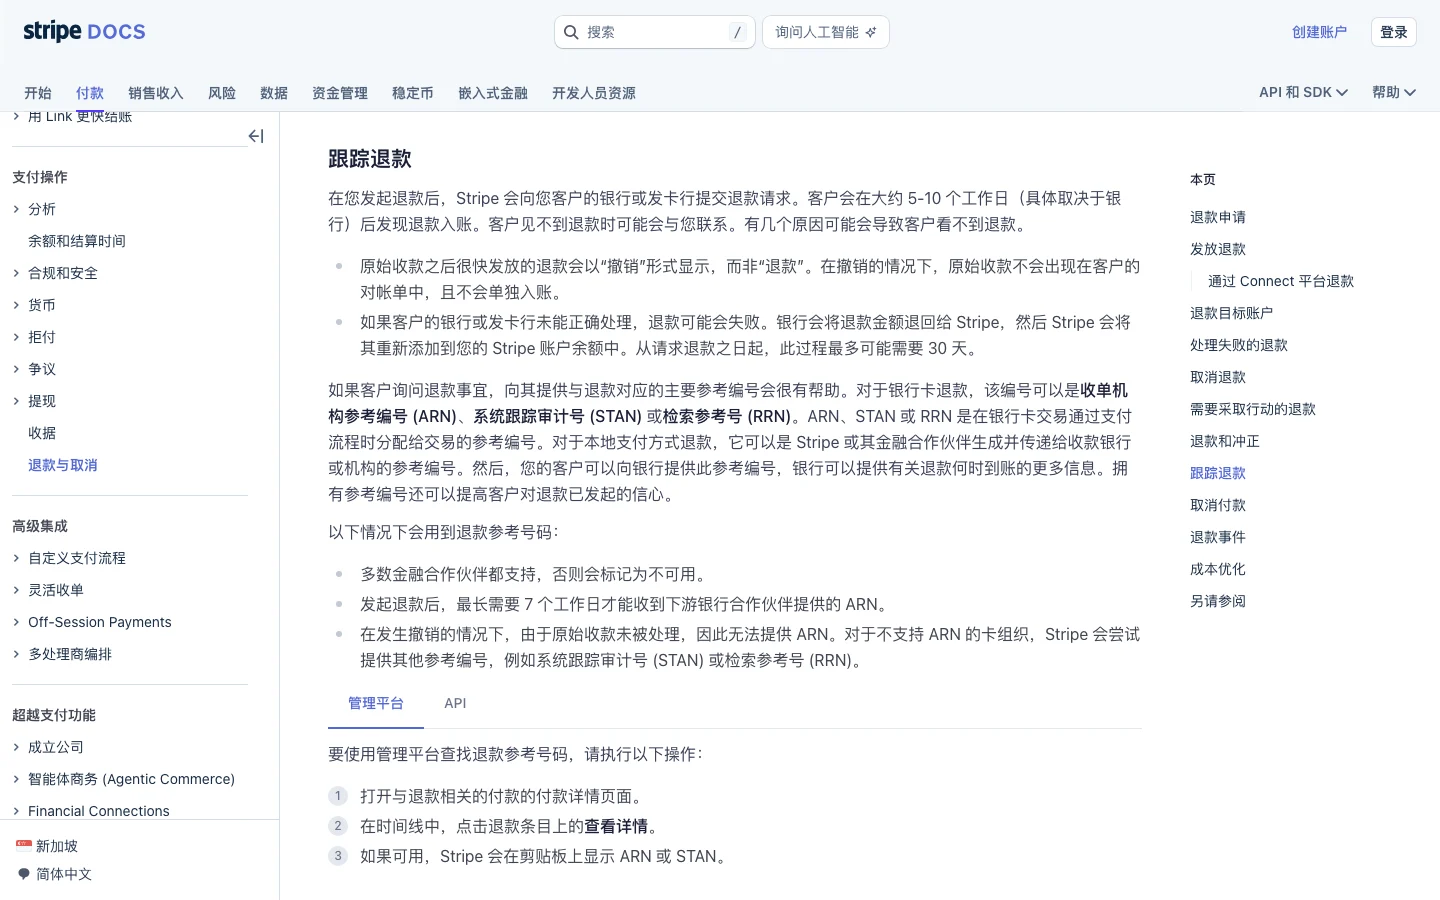Go to the 开始 nav tab

click(x=38, y=93)
